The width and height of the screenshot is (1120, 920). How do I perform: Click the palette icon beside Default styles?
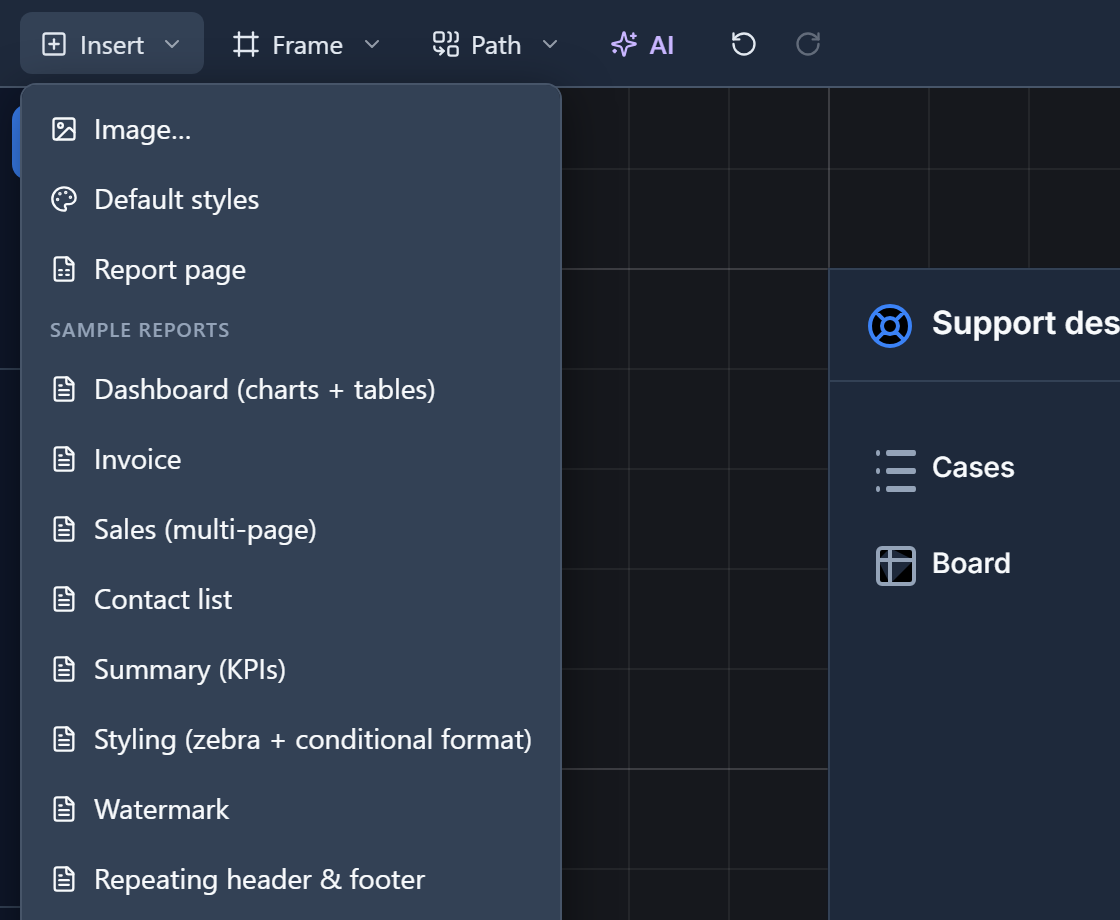click(x=64, y=199)
